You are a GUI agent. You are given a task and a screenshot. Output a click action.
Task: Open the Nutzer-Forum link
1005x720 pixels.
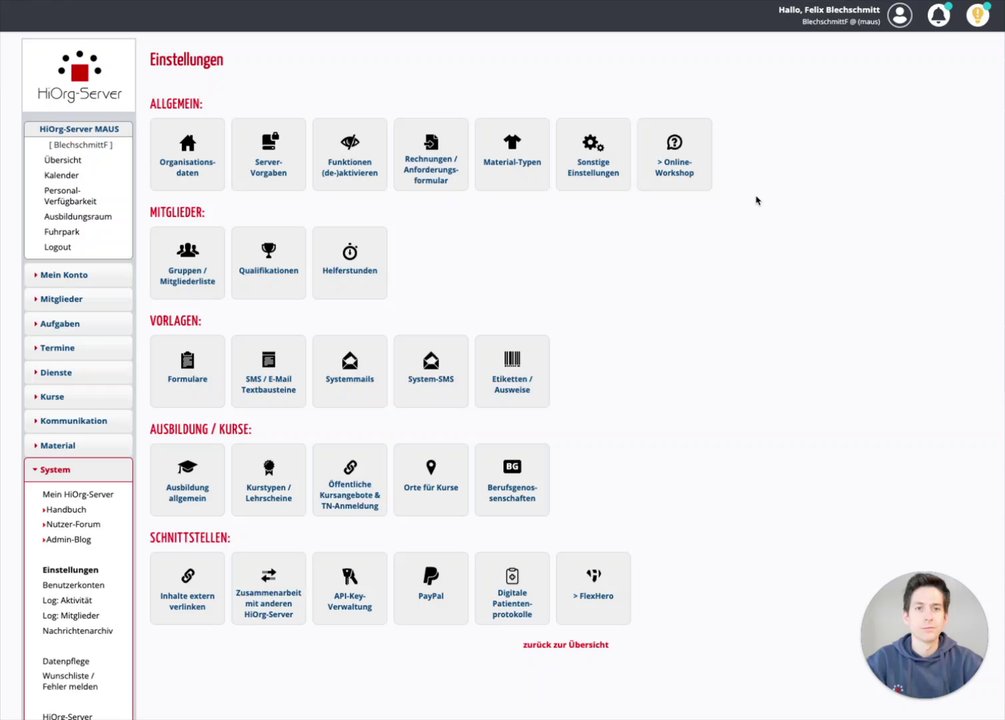71,524
